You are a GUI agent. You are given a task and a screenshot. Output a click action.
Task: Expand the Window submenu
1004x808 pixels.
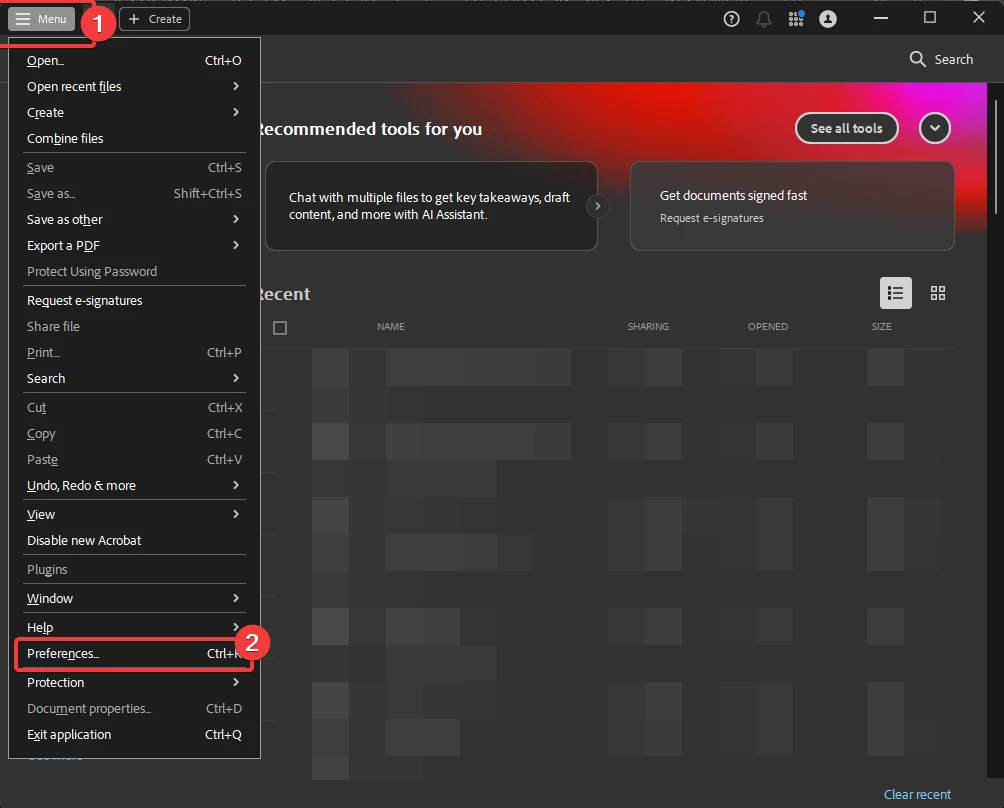click(x=134, y=599)
